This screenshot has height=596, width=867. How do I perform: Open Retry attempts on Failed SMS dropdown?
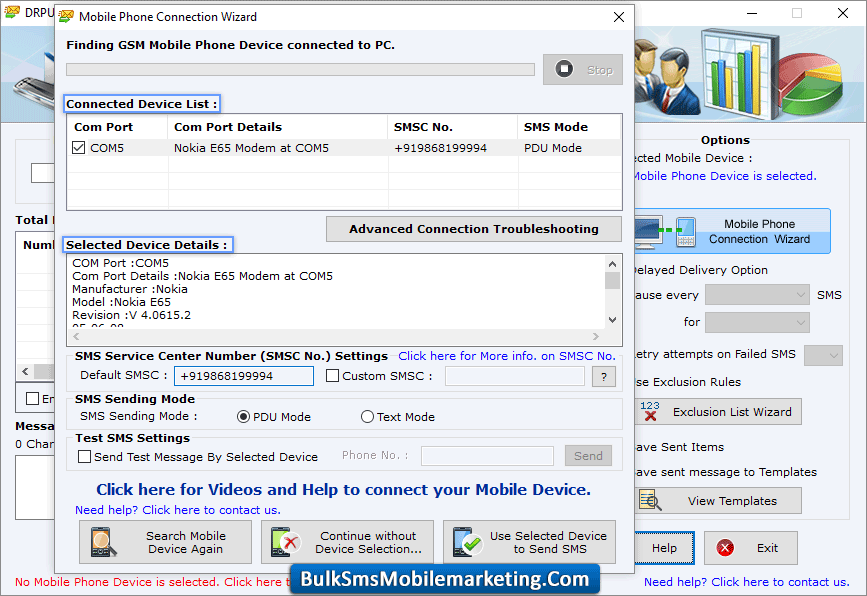click(823, 355)
